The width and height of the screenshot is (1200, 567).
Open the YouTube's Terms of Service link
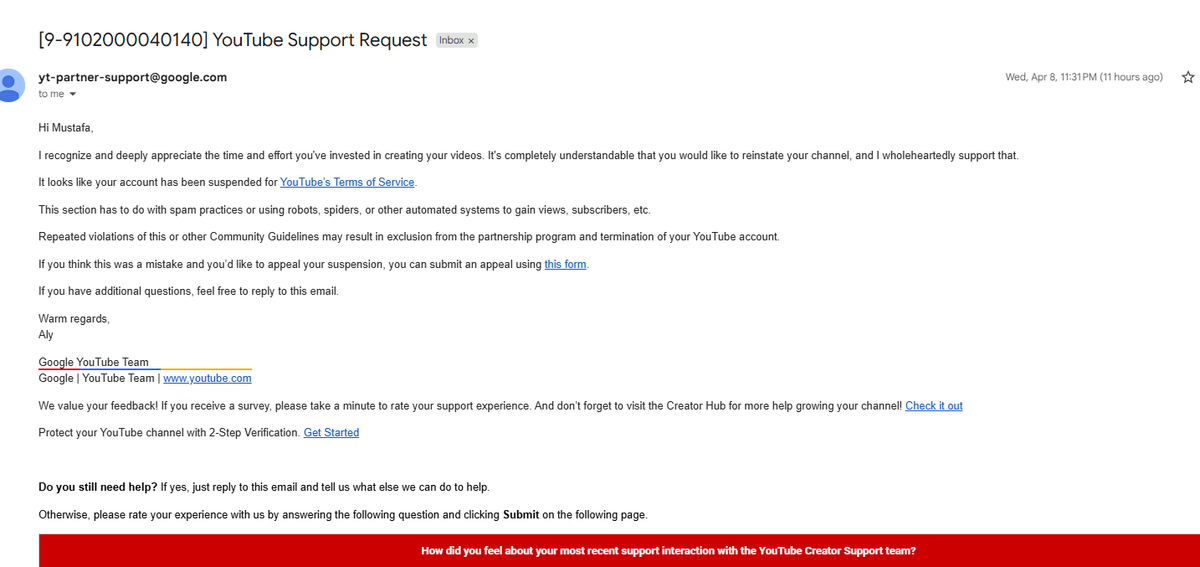(x=347, y=182)
